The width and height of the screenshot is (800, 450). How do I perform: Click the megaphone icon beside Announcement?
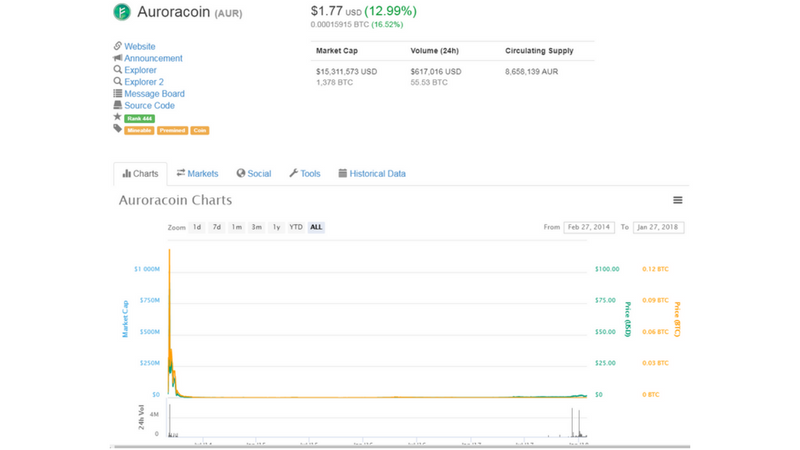click(117, 58)
